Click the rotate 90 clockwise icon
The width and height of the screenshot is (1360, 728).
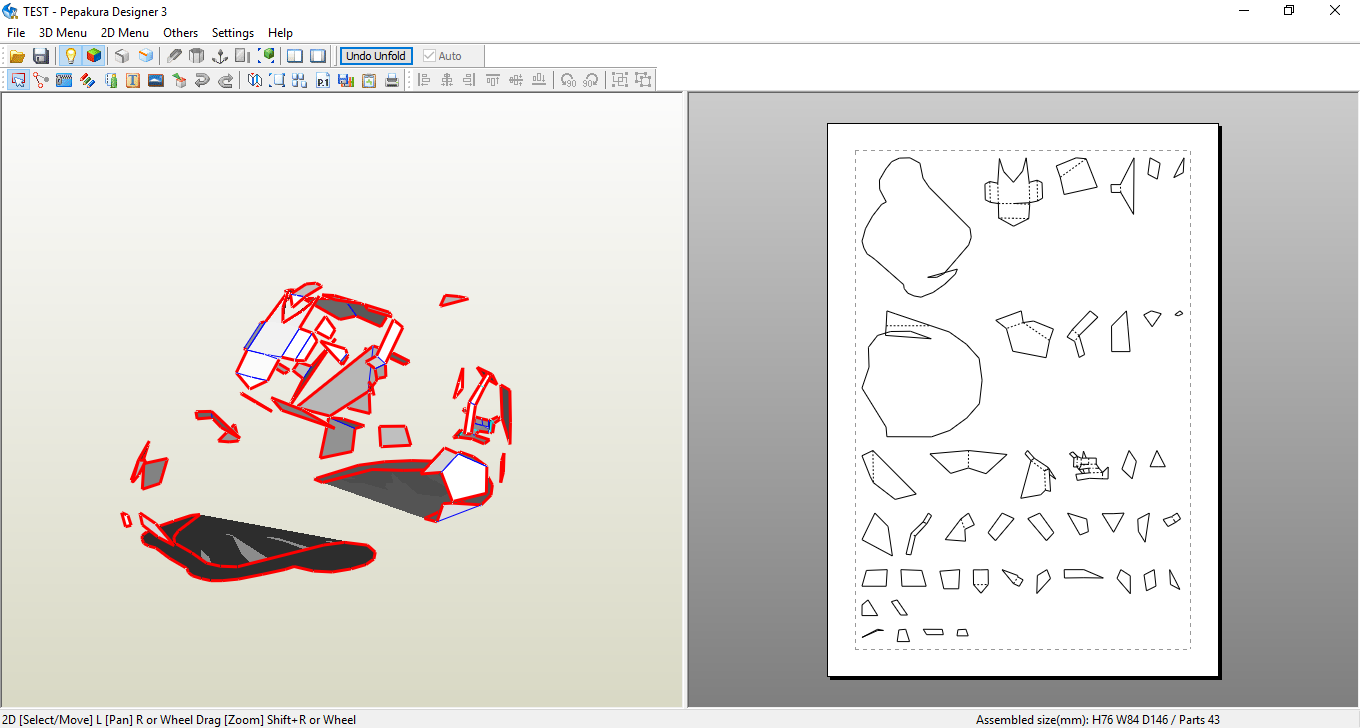(x=591, y=80)
